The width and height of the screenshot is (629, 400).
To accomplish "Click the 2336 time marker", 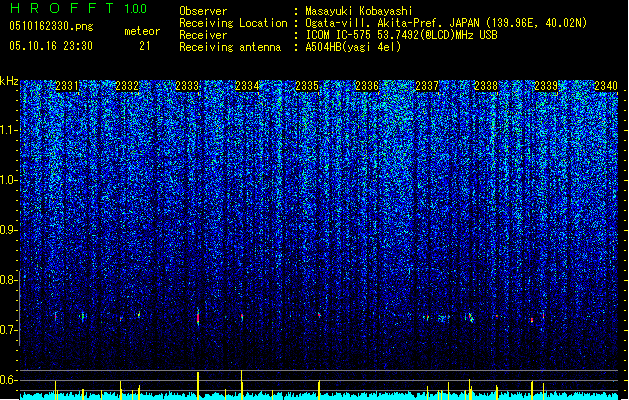I will pos(367,86).
